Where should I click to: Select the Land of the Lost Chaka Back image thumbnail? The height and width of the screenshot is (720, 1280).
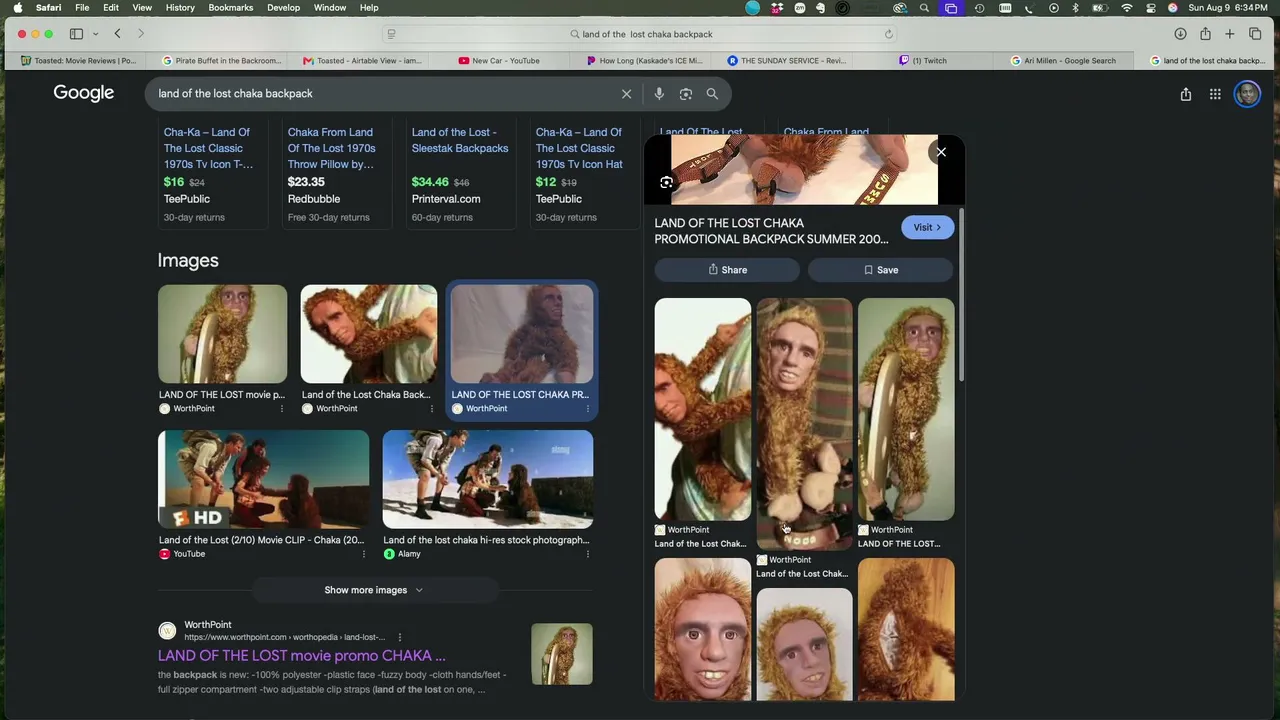pyautogui.click(x=369, y=334)
